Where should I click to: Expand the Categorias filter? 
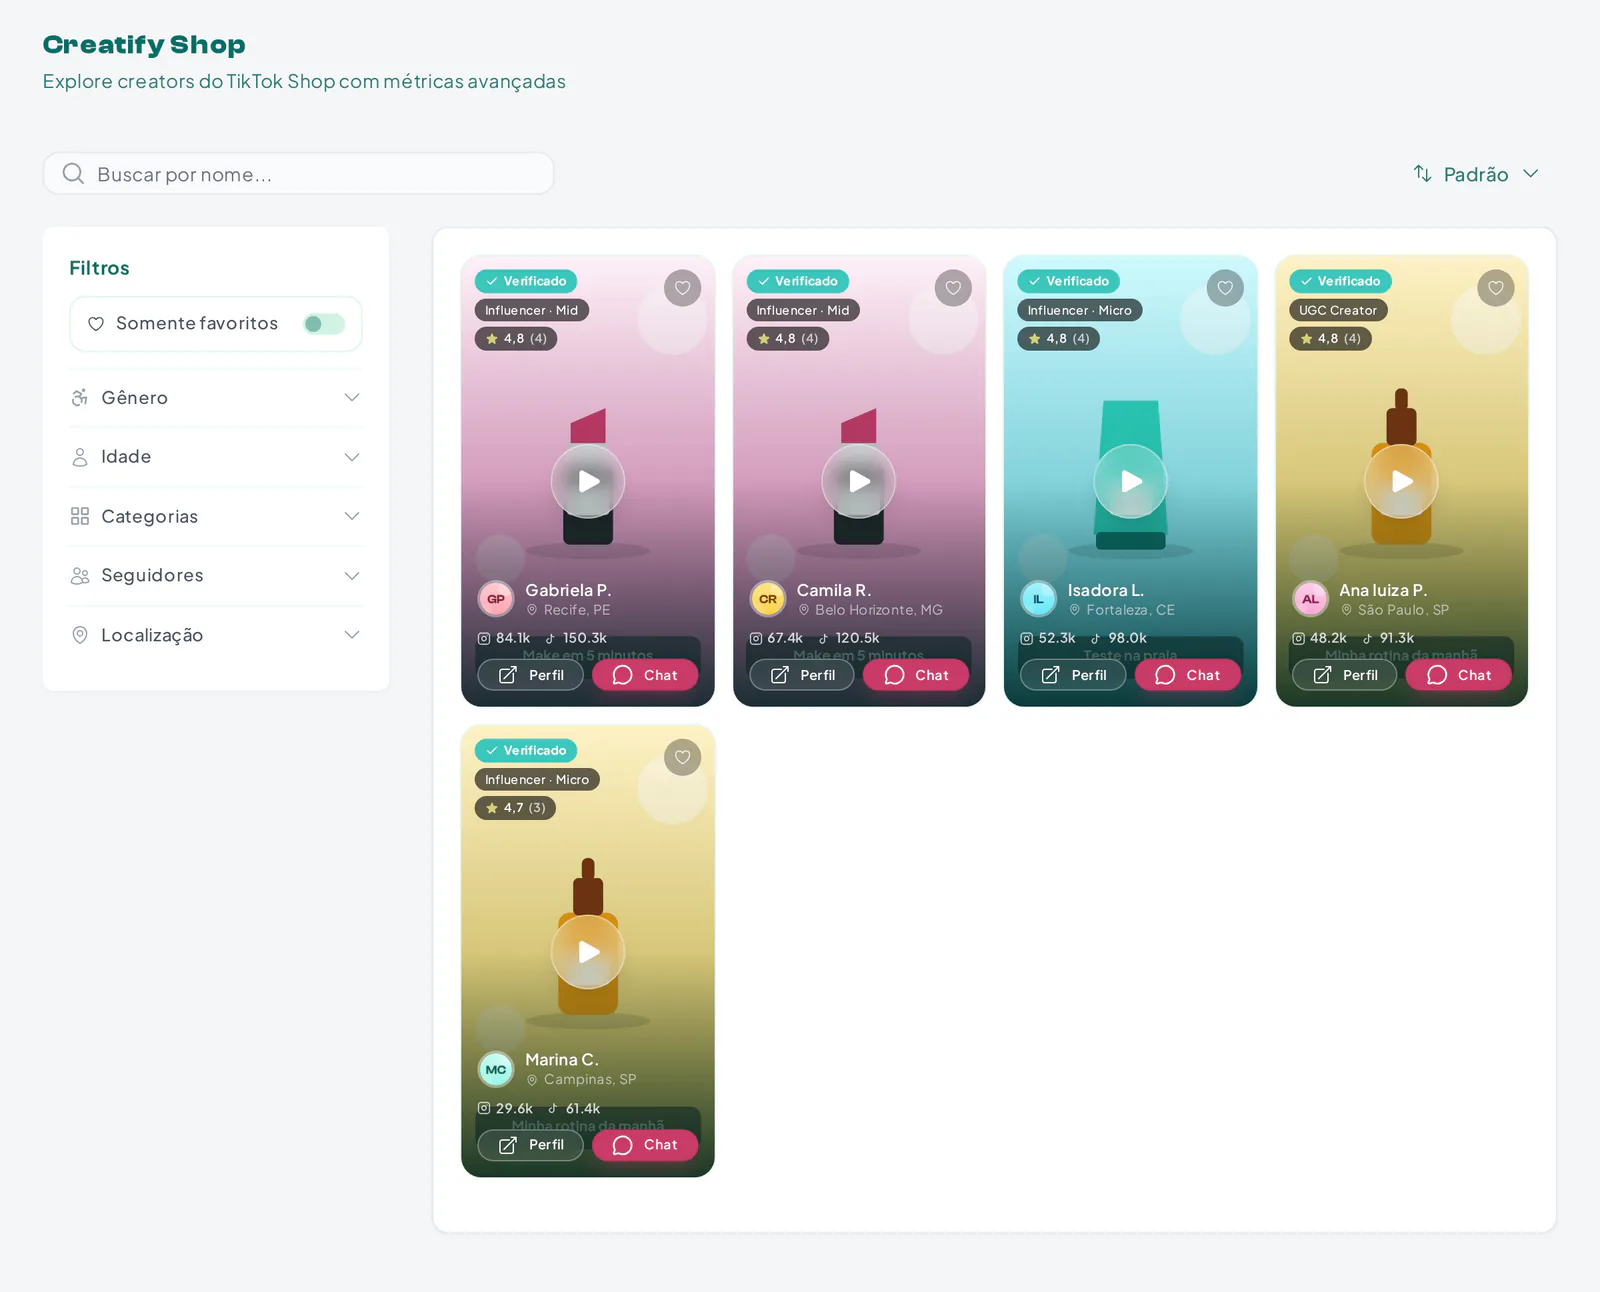tap(216, 516)
